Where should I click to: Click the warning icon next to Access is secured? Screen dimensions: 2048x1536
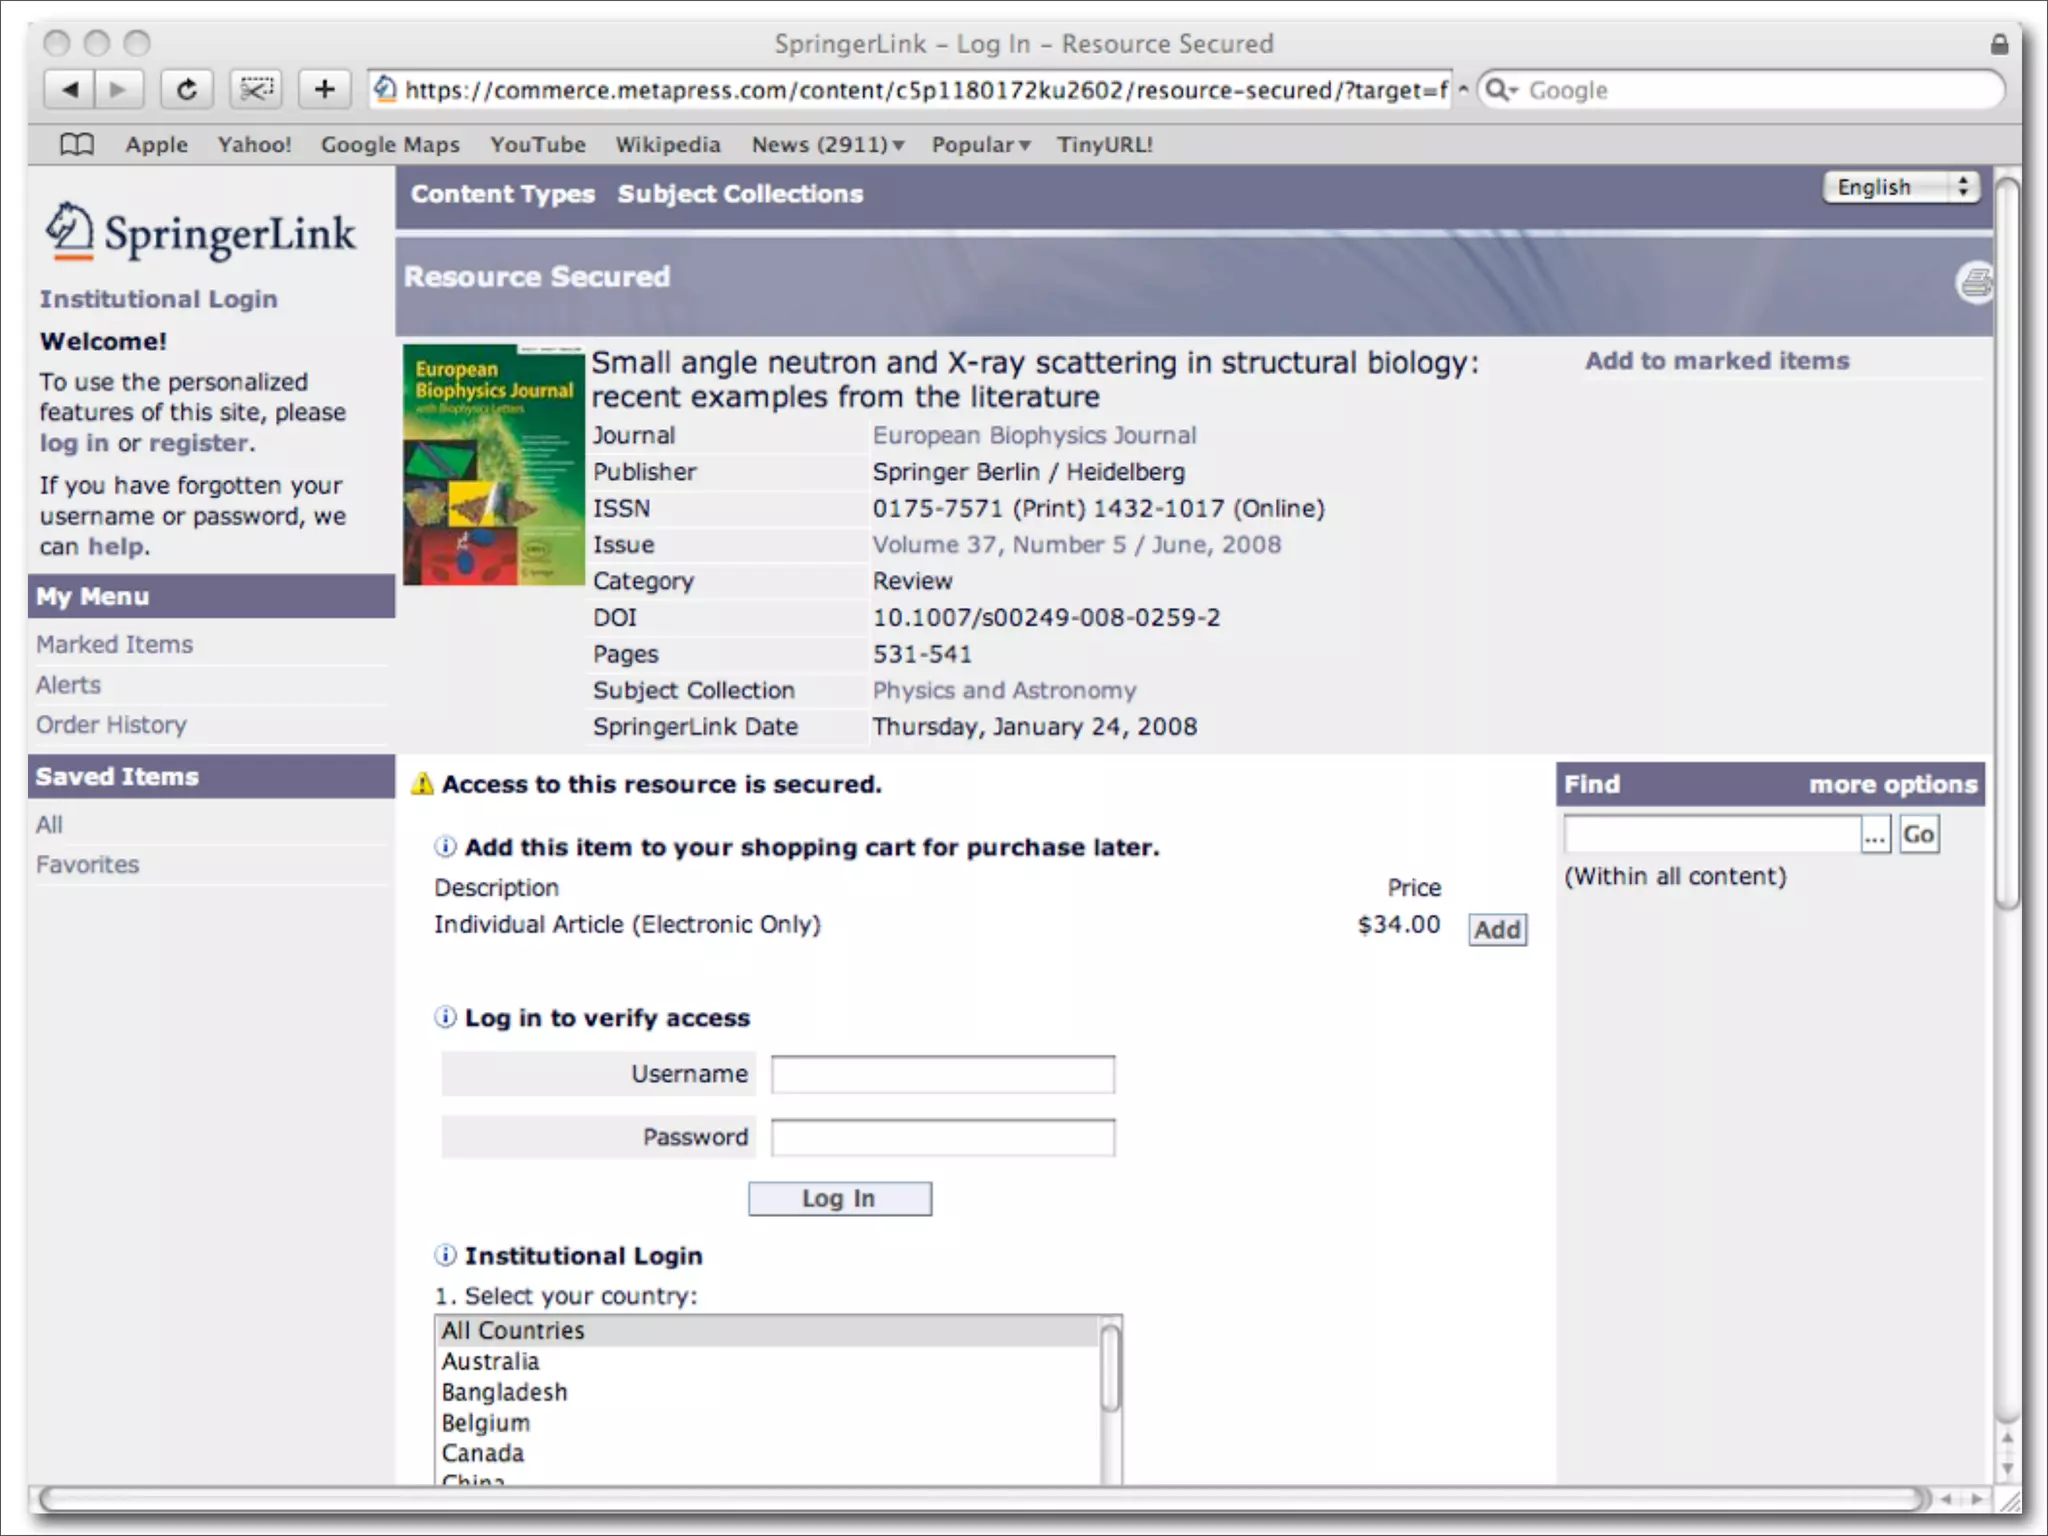point(422,784)
